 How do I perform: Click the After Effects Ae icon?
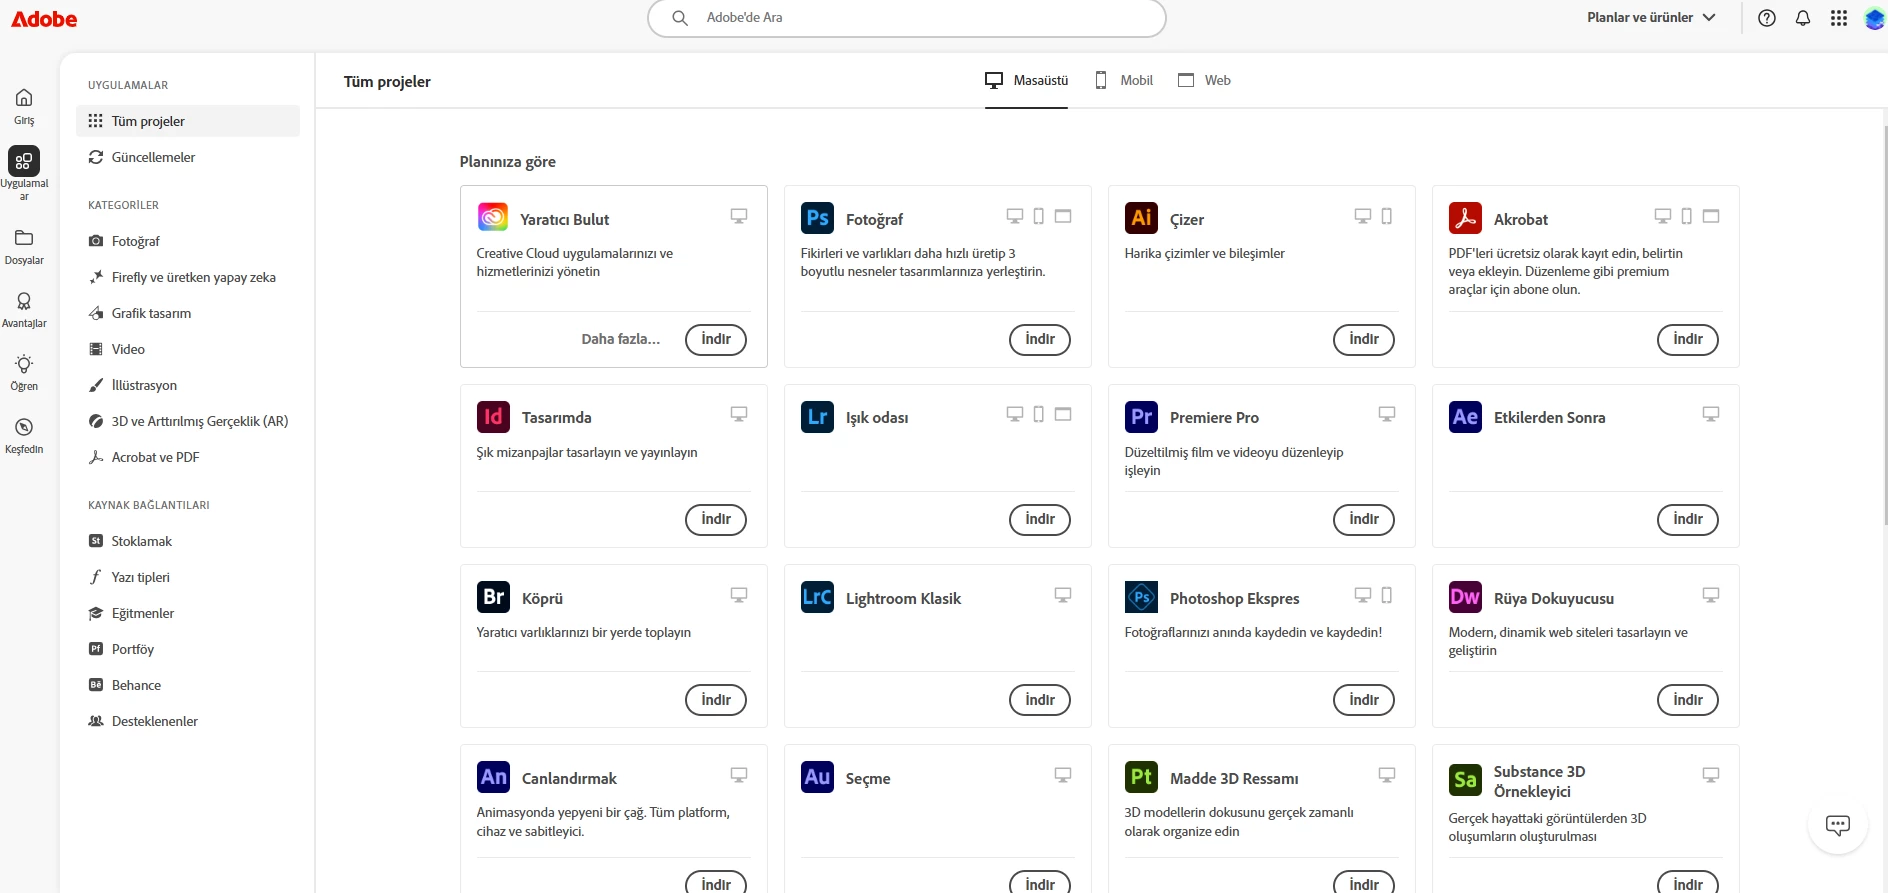pos(1465,417)
